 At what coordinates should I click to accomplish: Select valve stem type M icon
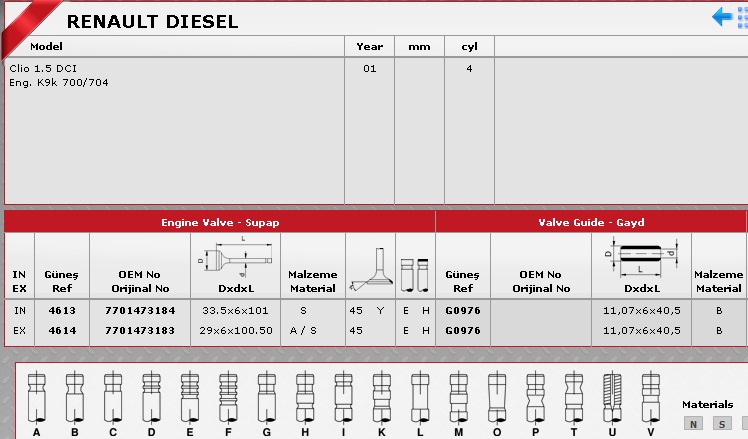coord(458,398)
